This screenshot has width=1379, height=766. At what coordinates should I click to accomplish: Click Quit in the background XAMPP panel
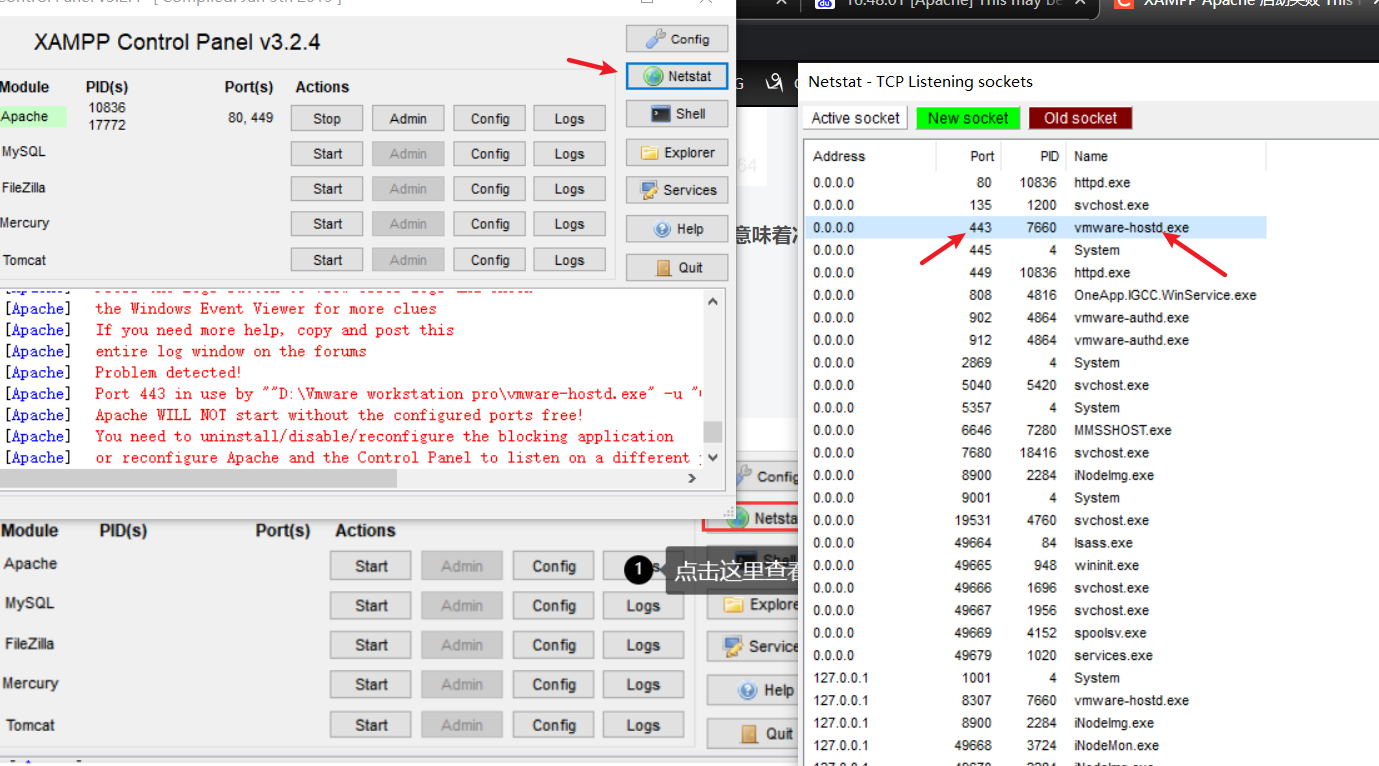pos(753,733)
